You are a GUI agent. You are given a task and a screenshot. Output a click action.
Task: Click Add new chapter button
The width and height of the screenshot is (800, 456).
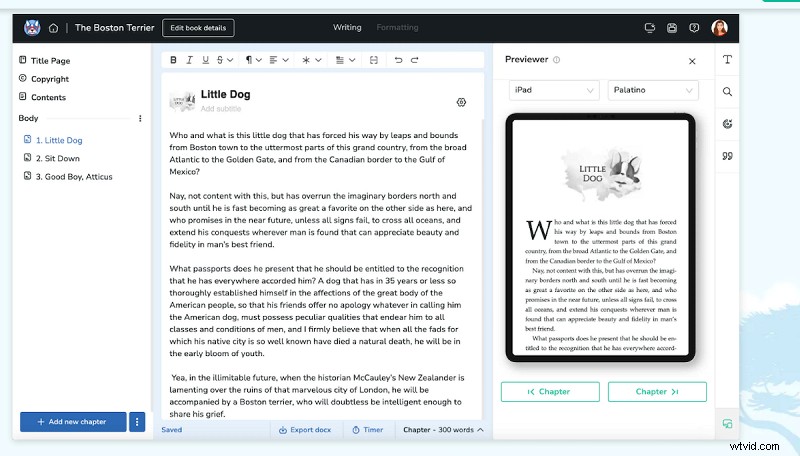pyautogui.click(x=73, y=422)
